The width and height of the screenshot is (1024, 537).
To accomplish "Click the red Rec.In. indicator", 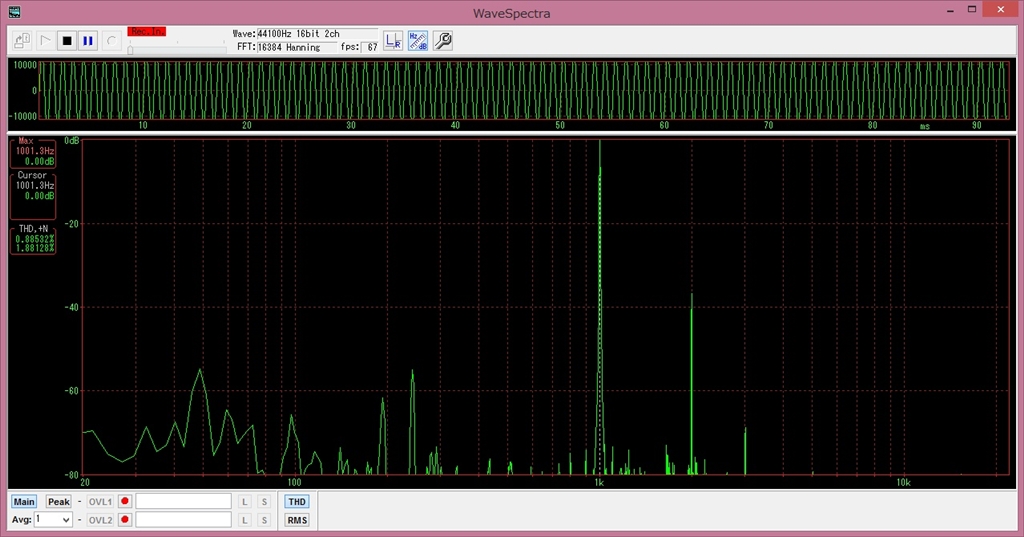I will [147, 31].
